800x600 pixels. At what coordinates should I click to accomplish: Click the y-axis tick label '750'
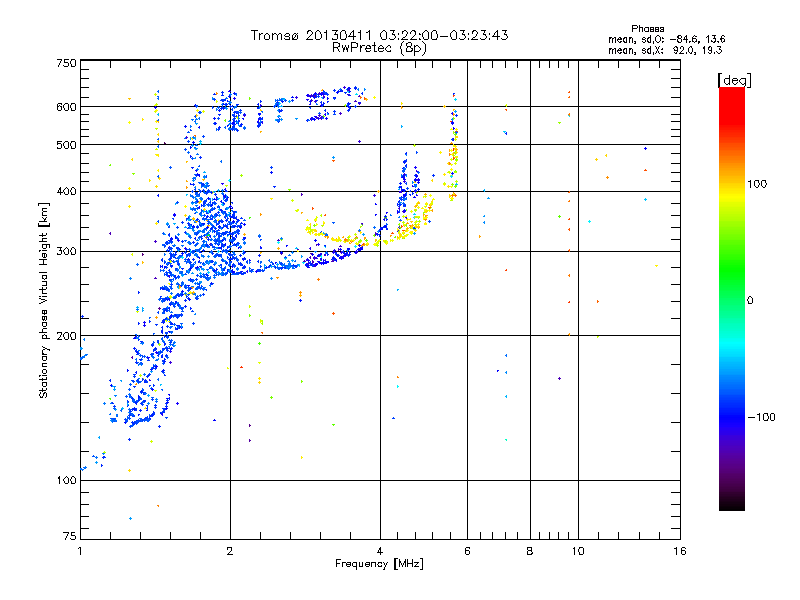(x=67, y=63)
